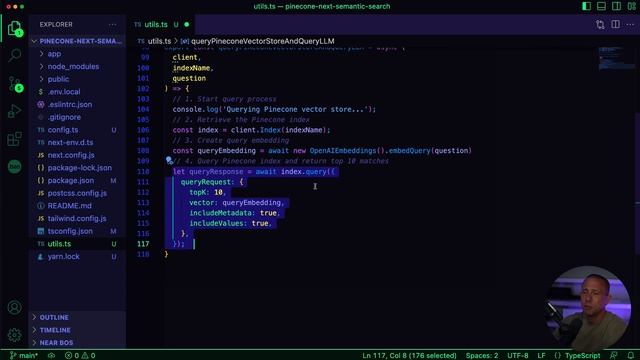
Task: Click the cursor position Ln 117, Col 8
Action: click(x=409, y=356)
